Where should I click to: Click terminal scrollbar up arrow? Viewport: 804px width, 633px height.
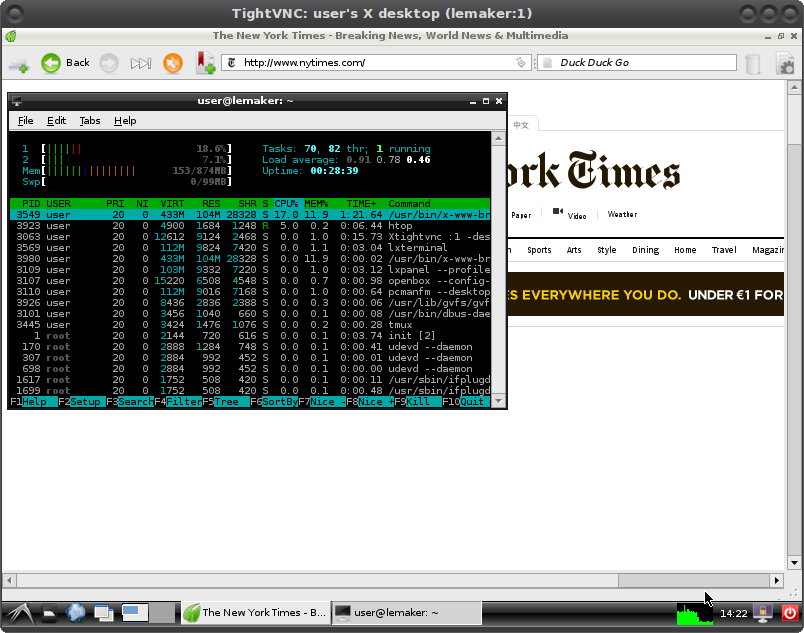click(498, 138)
